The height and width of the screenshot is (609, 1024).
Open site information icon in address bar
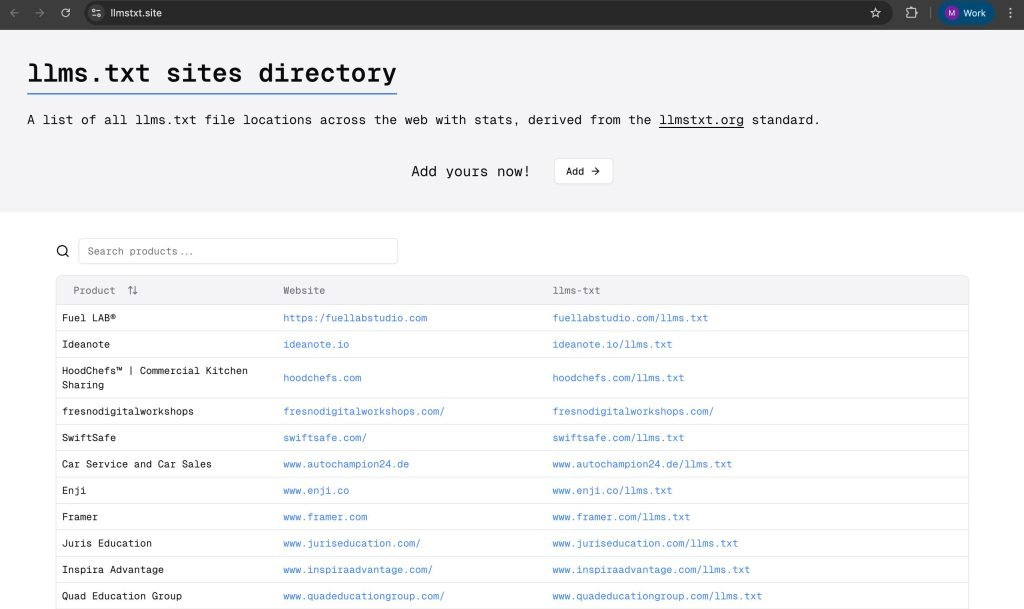click(96, 13)
